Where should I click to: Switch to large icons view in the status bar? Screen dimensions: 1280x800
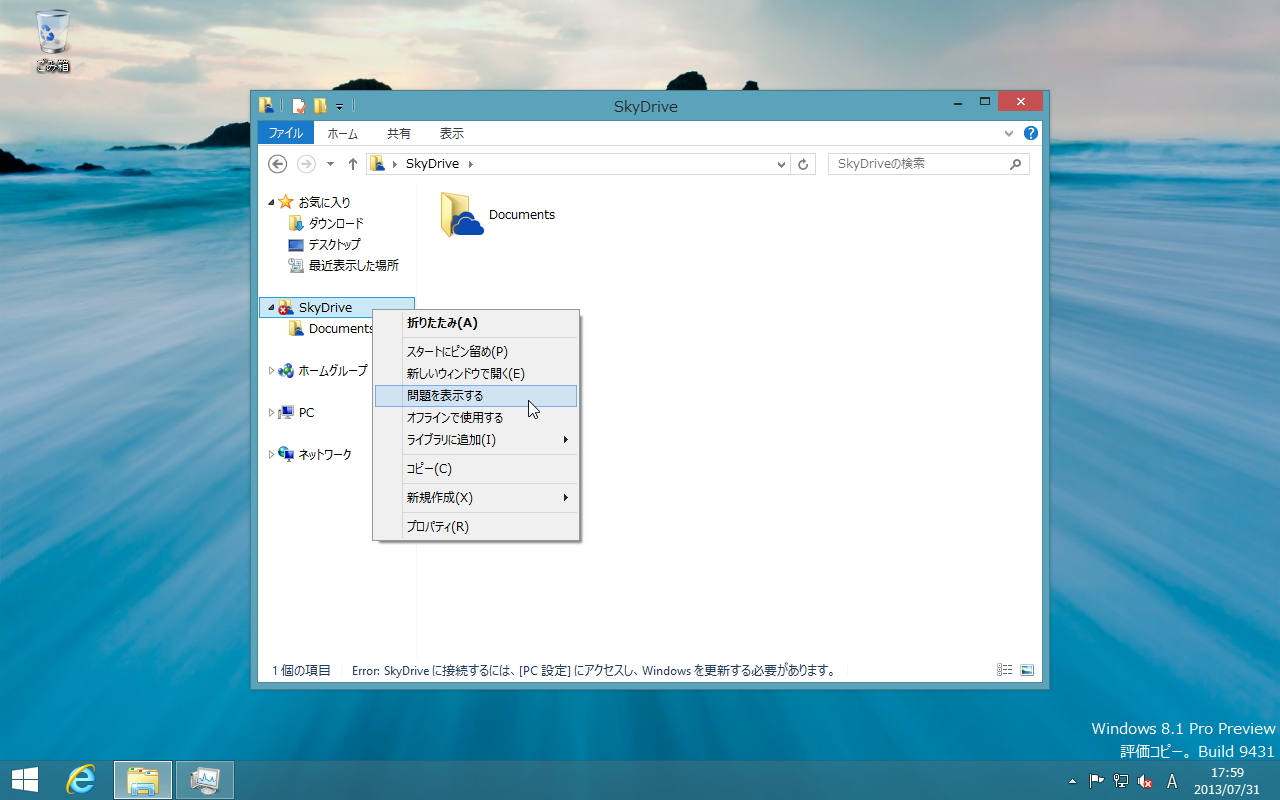pos(1027,670)
